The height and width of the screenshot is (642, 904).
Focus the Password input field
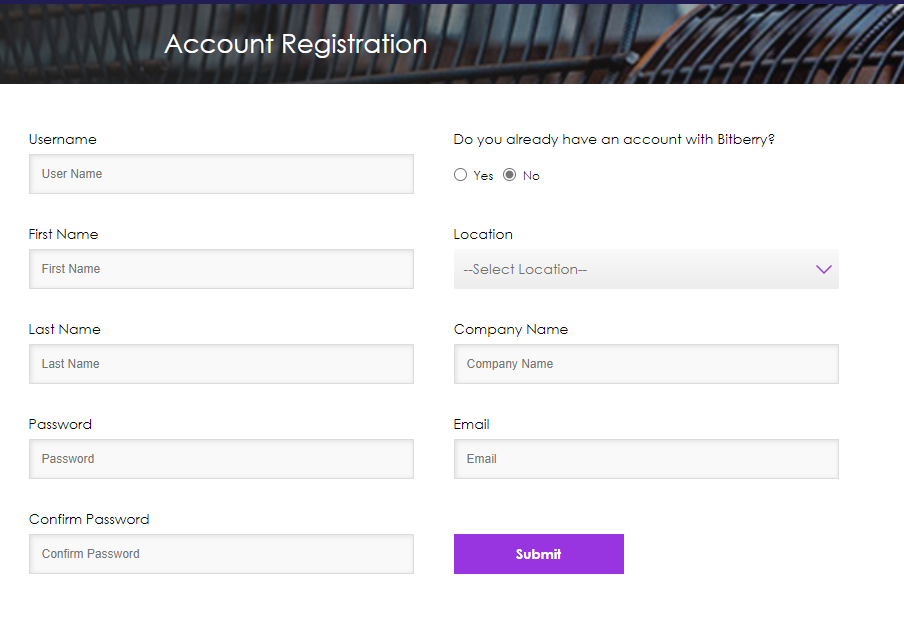tap(221, 459)
